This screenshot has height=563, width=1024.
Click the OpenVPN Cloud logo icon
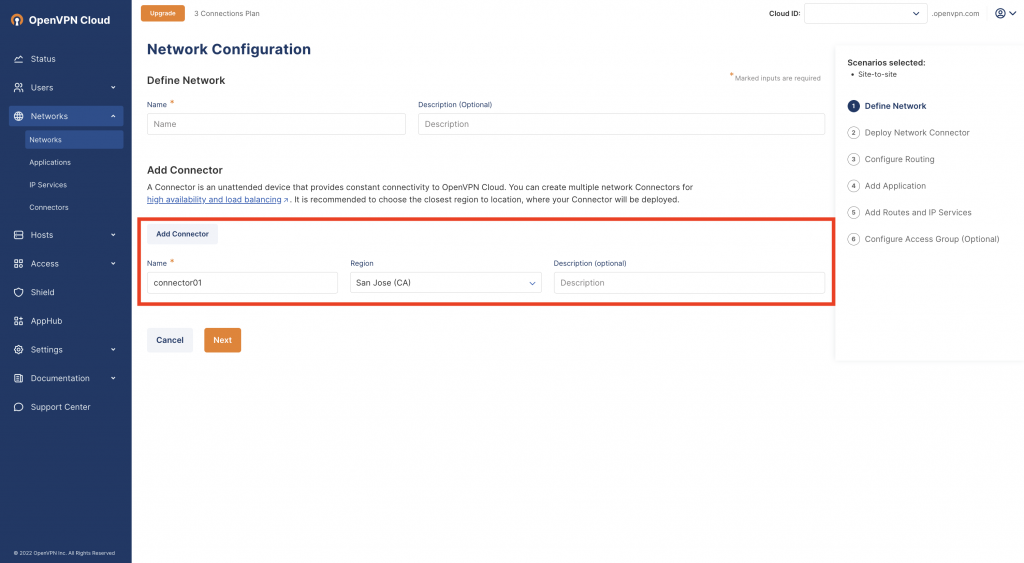tap(17, 20)
